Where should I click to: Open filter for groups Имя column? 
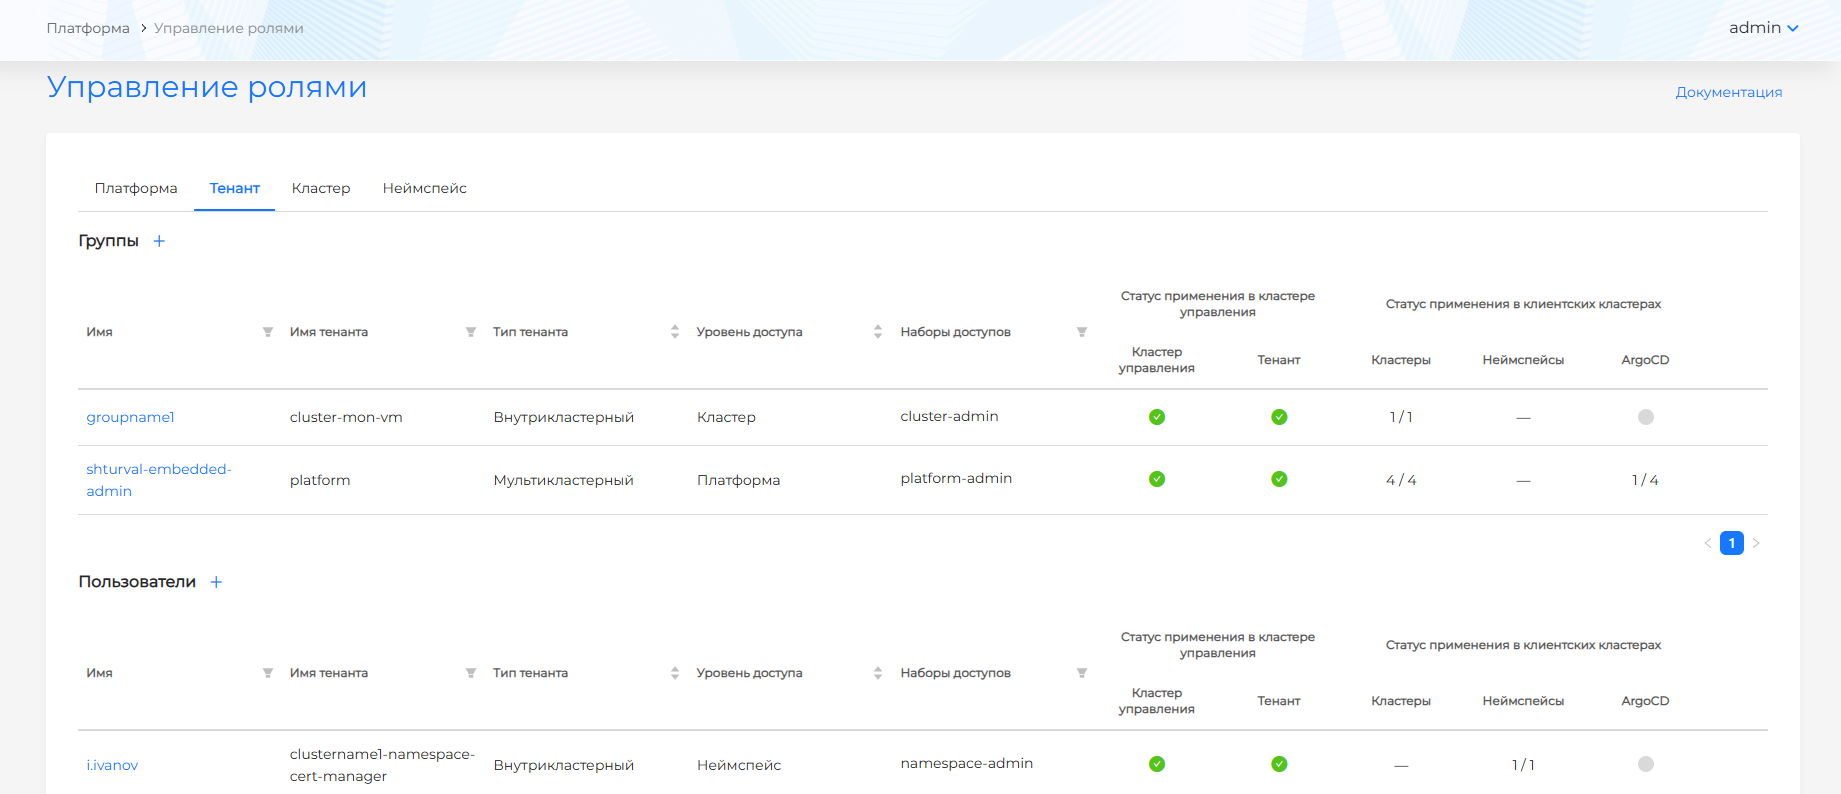pyautogui.click(x=268, y=332)
